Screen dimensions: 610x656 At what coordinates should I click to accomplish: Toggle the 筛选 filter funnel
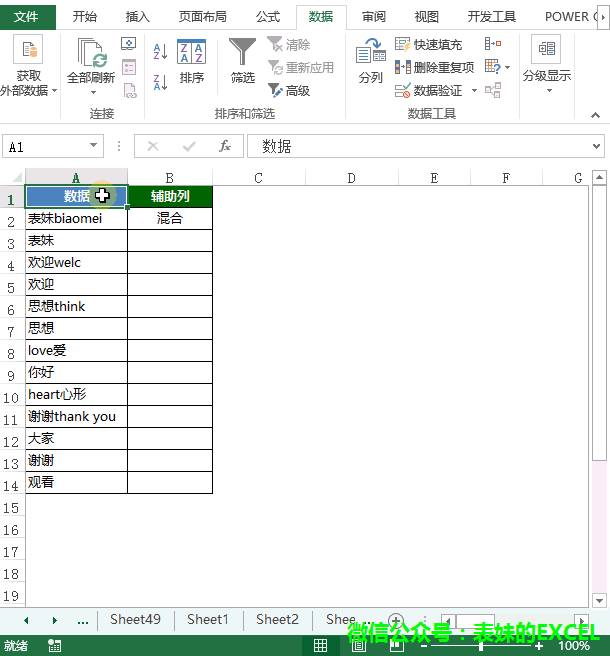pos(243,61)
